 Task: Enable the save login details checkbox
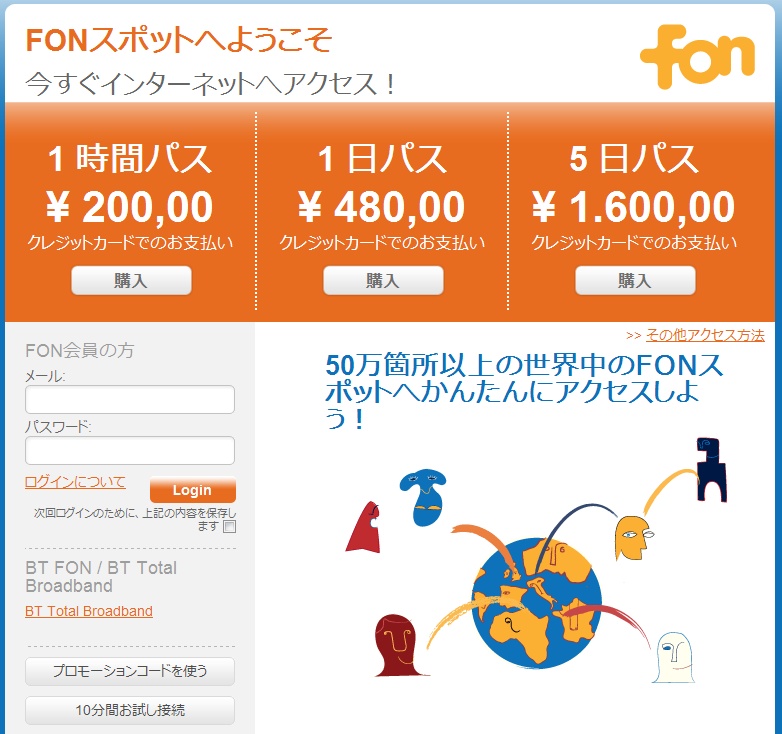click(229, 527)
